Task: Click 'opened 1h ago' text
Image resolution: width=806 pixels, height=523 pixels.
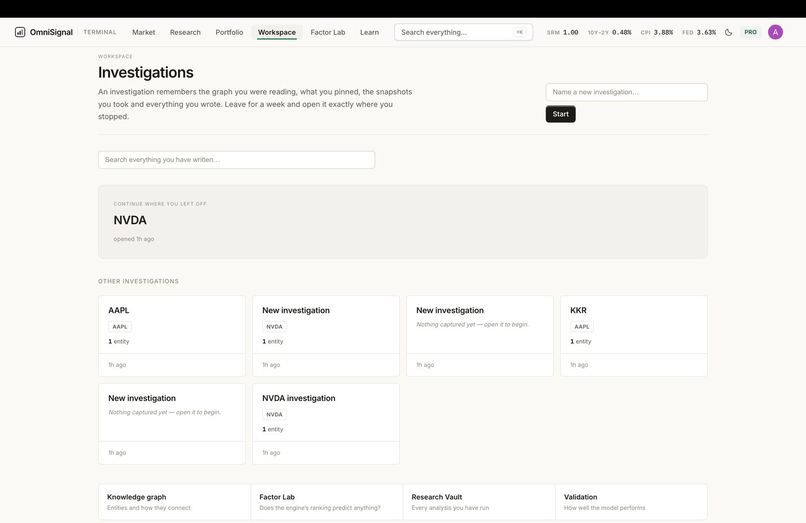Action: pyautogui.click(x=134, y=239)
